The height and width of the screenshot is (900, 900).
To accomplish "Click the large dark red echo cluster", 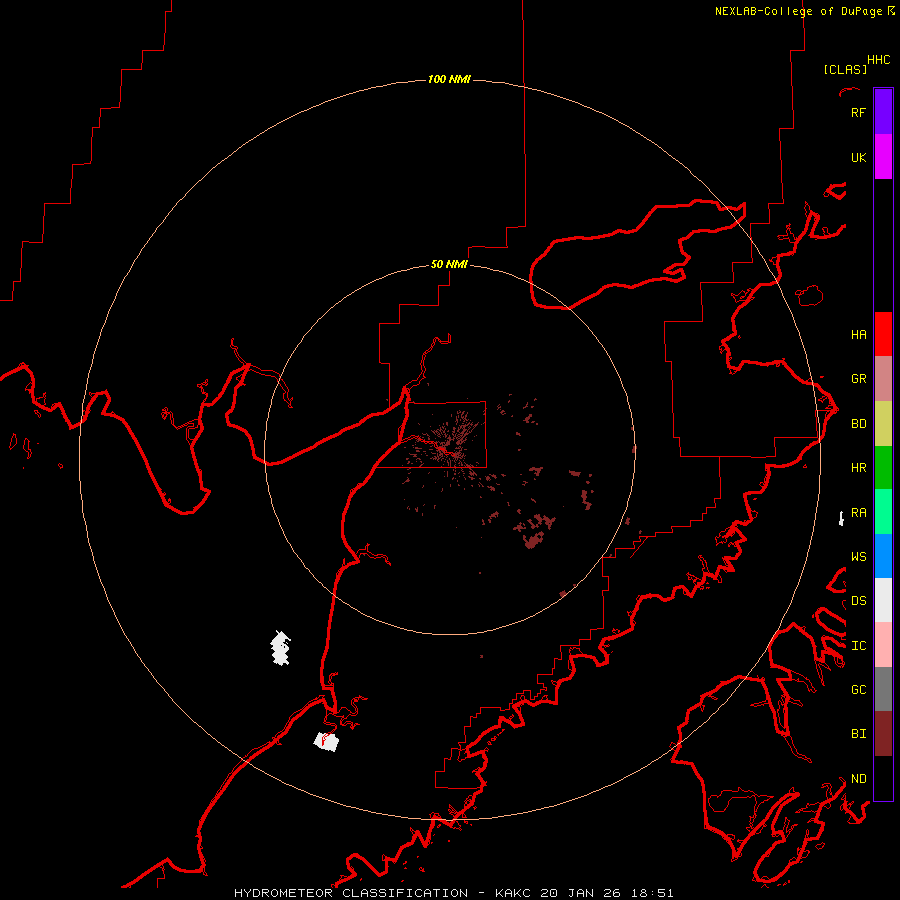I will point(536,530).
